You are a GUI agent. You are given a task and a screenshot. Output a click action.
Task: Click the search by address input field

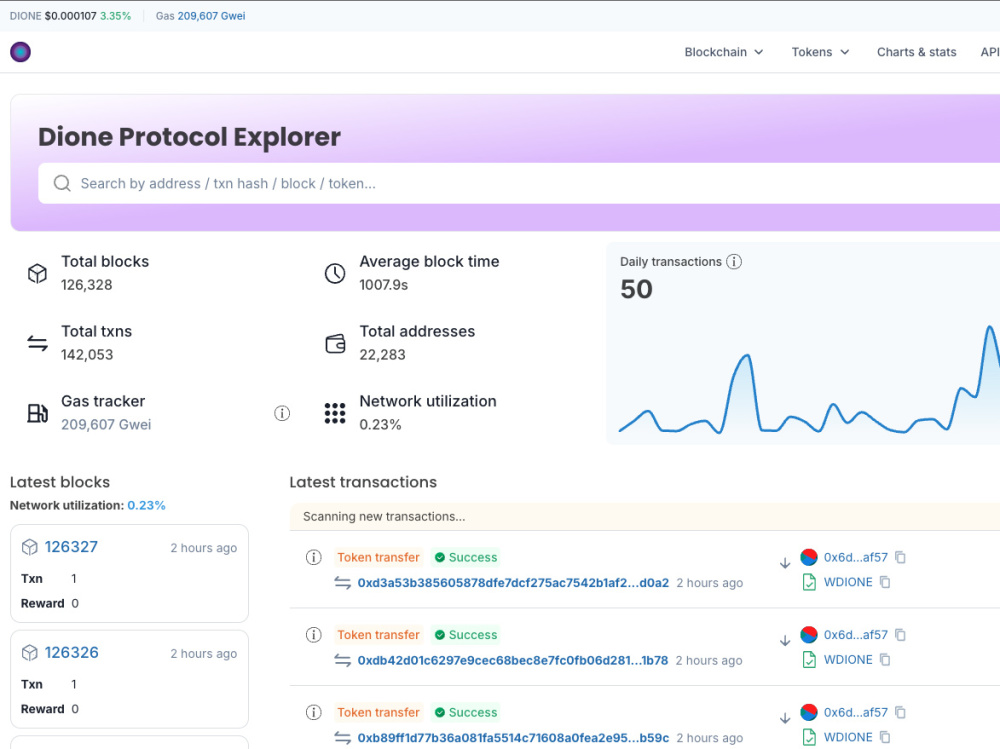coord(519,184)
